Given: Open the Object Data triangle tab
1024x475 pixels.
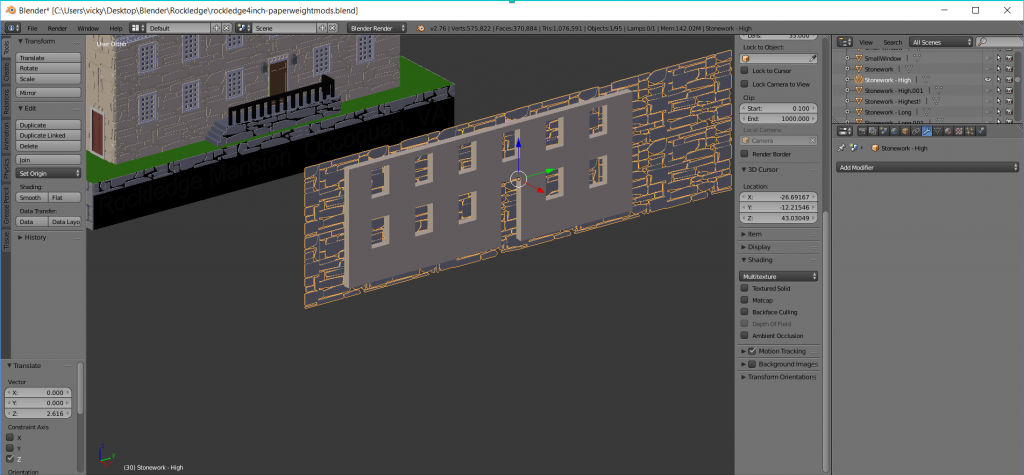Looking at the screenshot, I should pos(937,131).
